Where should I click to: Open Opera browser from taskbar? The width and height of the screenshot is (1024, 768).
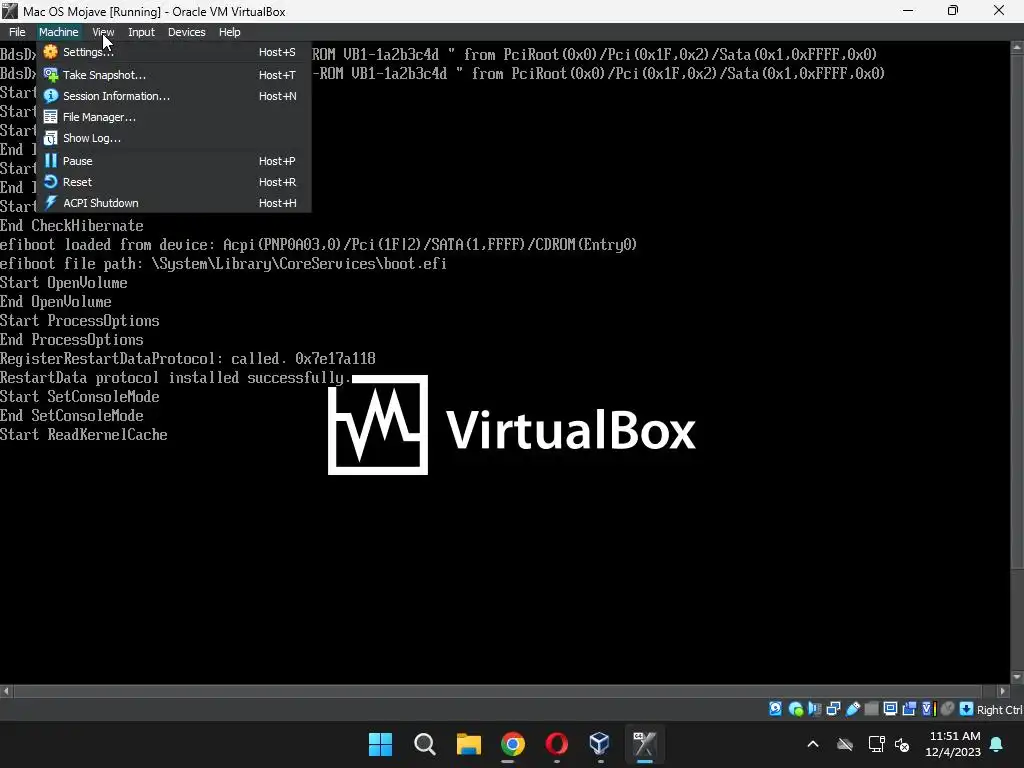(x=556, y=744)
